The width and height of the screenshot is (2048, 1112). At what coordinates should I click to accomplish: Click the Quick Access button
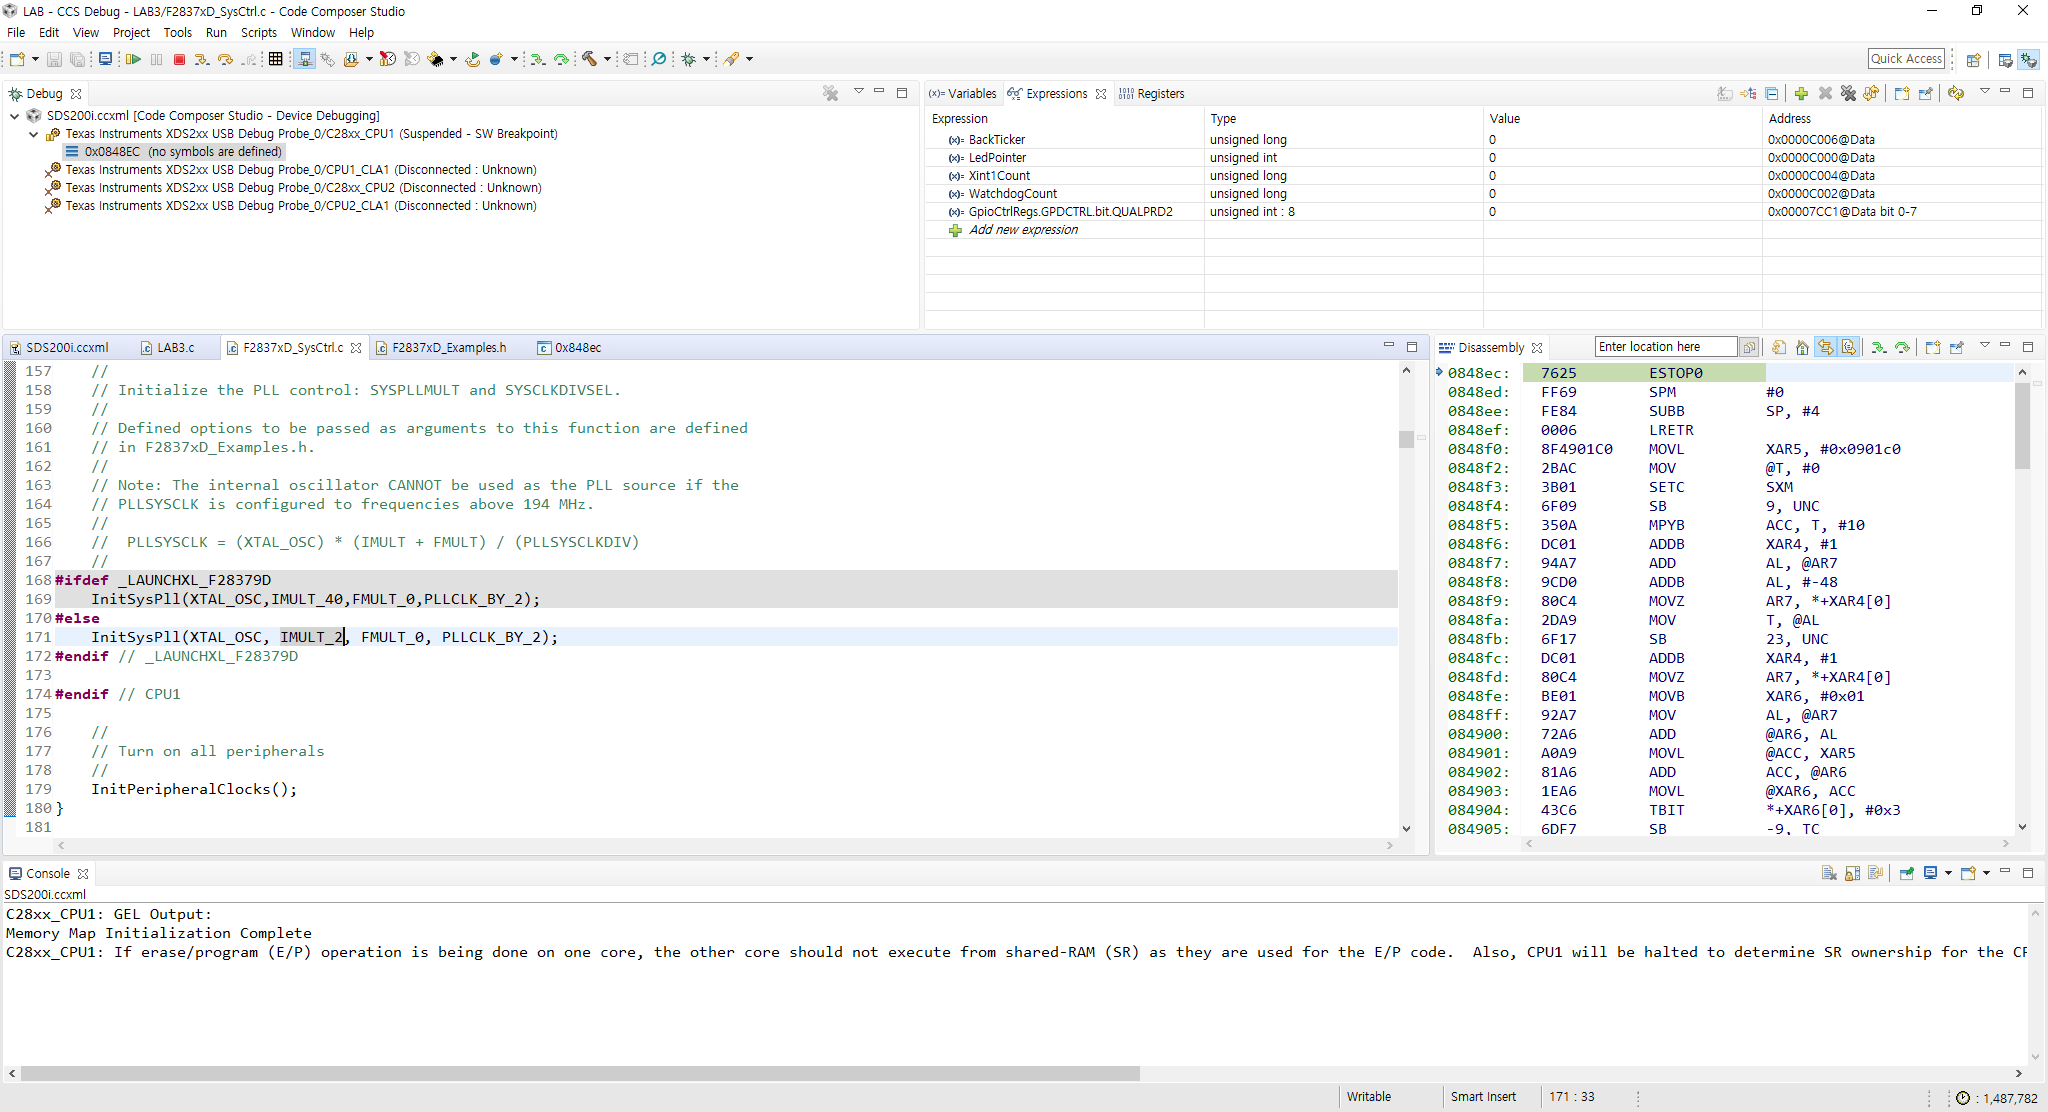pyautogui.click(x=1906, y=59)
